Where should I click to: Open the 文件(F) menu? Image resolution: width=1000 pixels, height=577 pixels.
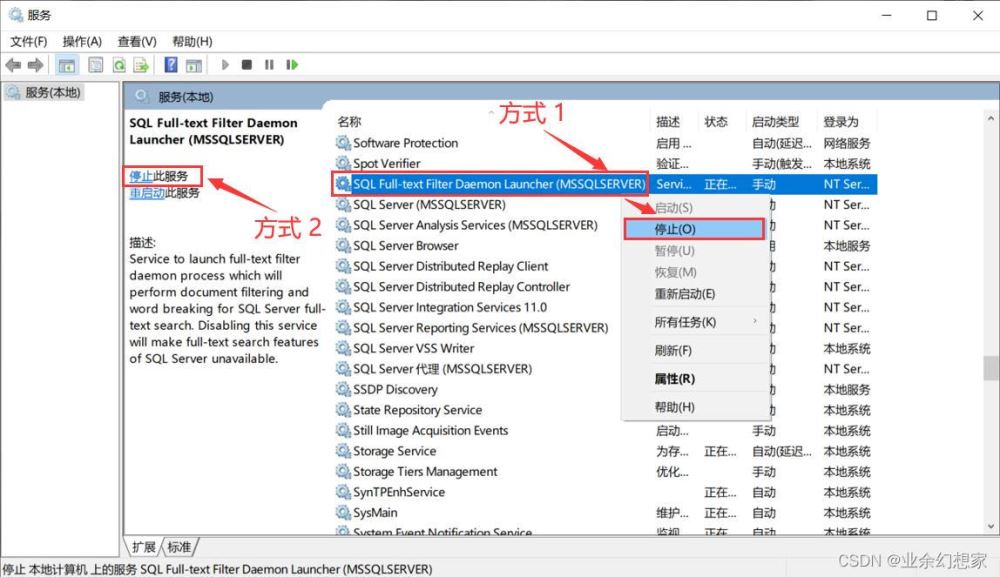click(29, 41)
